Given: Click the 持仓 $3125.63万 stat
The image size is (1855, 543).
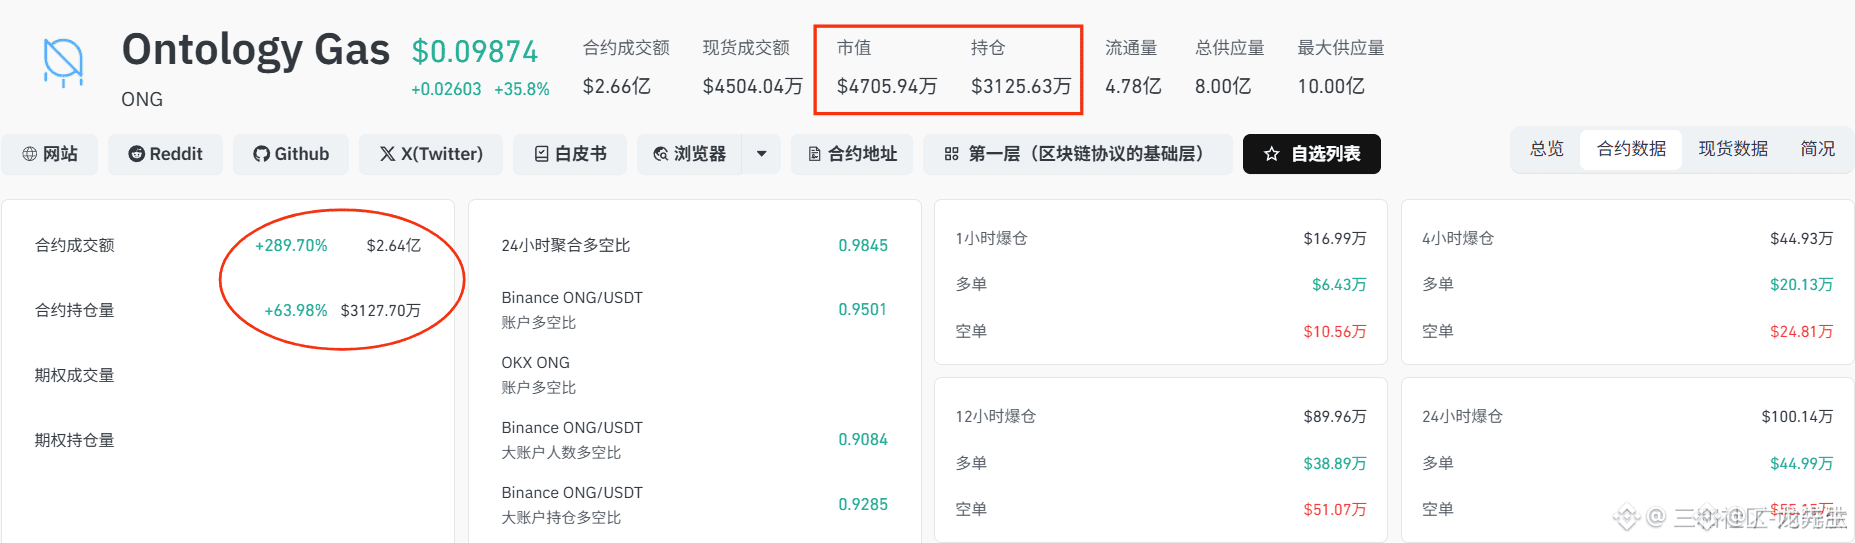Looking at the screenshot, I should point(1021,67).
